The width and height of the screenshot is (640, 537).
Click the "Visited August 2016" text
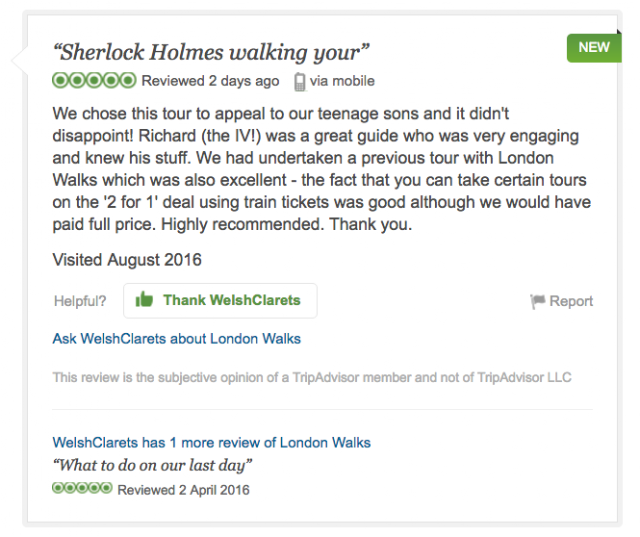click(x=127, y=260)
